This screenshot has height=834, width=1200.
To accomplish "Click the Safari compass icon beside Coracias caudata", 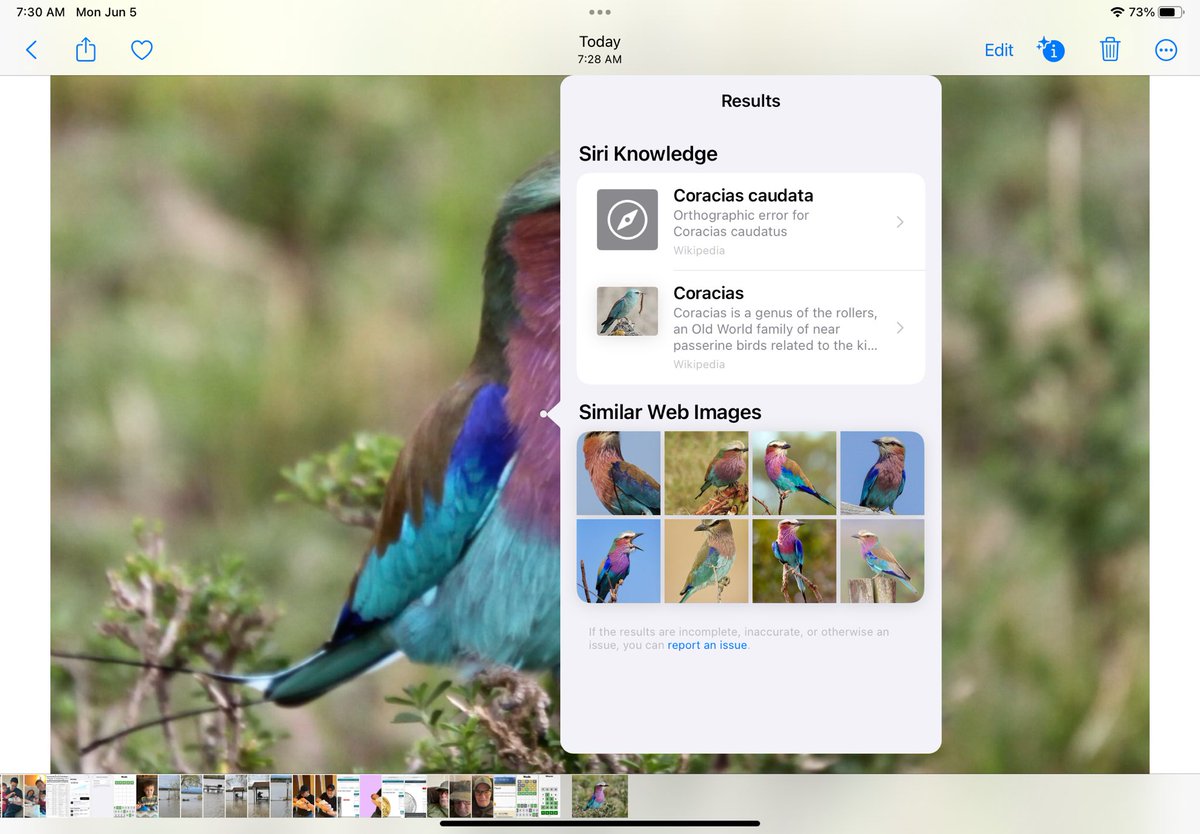I will (x=627, y=219).
